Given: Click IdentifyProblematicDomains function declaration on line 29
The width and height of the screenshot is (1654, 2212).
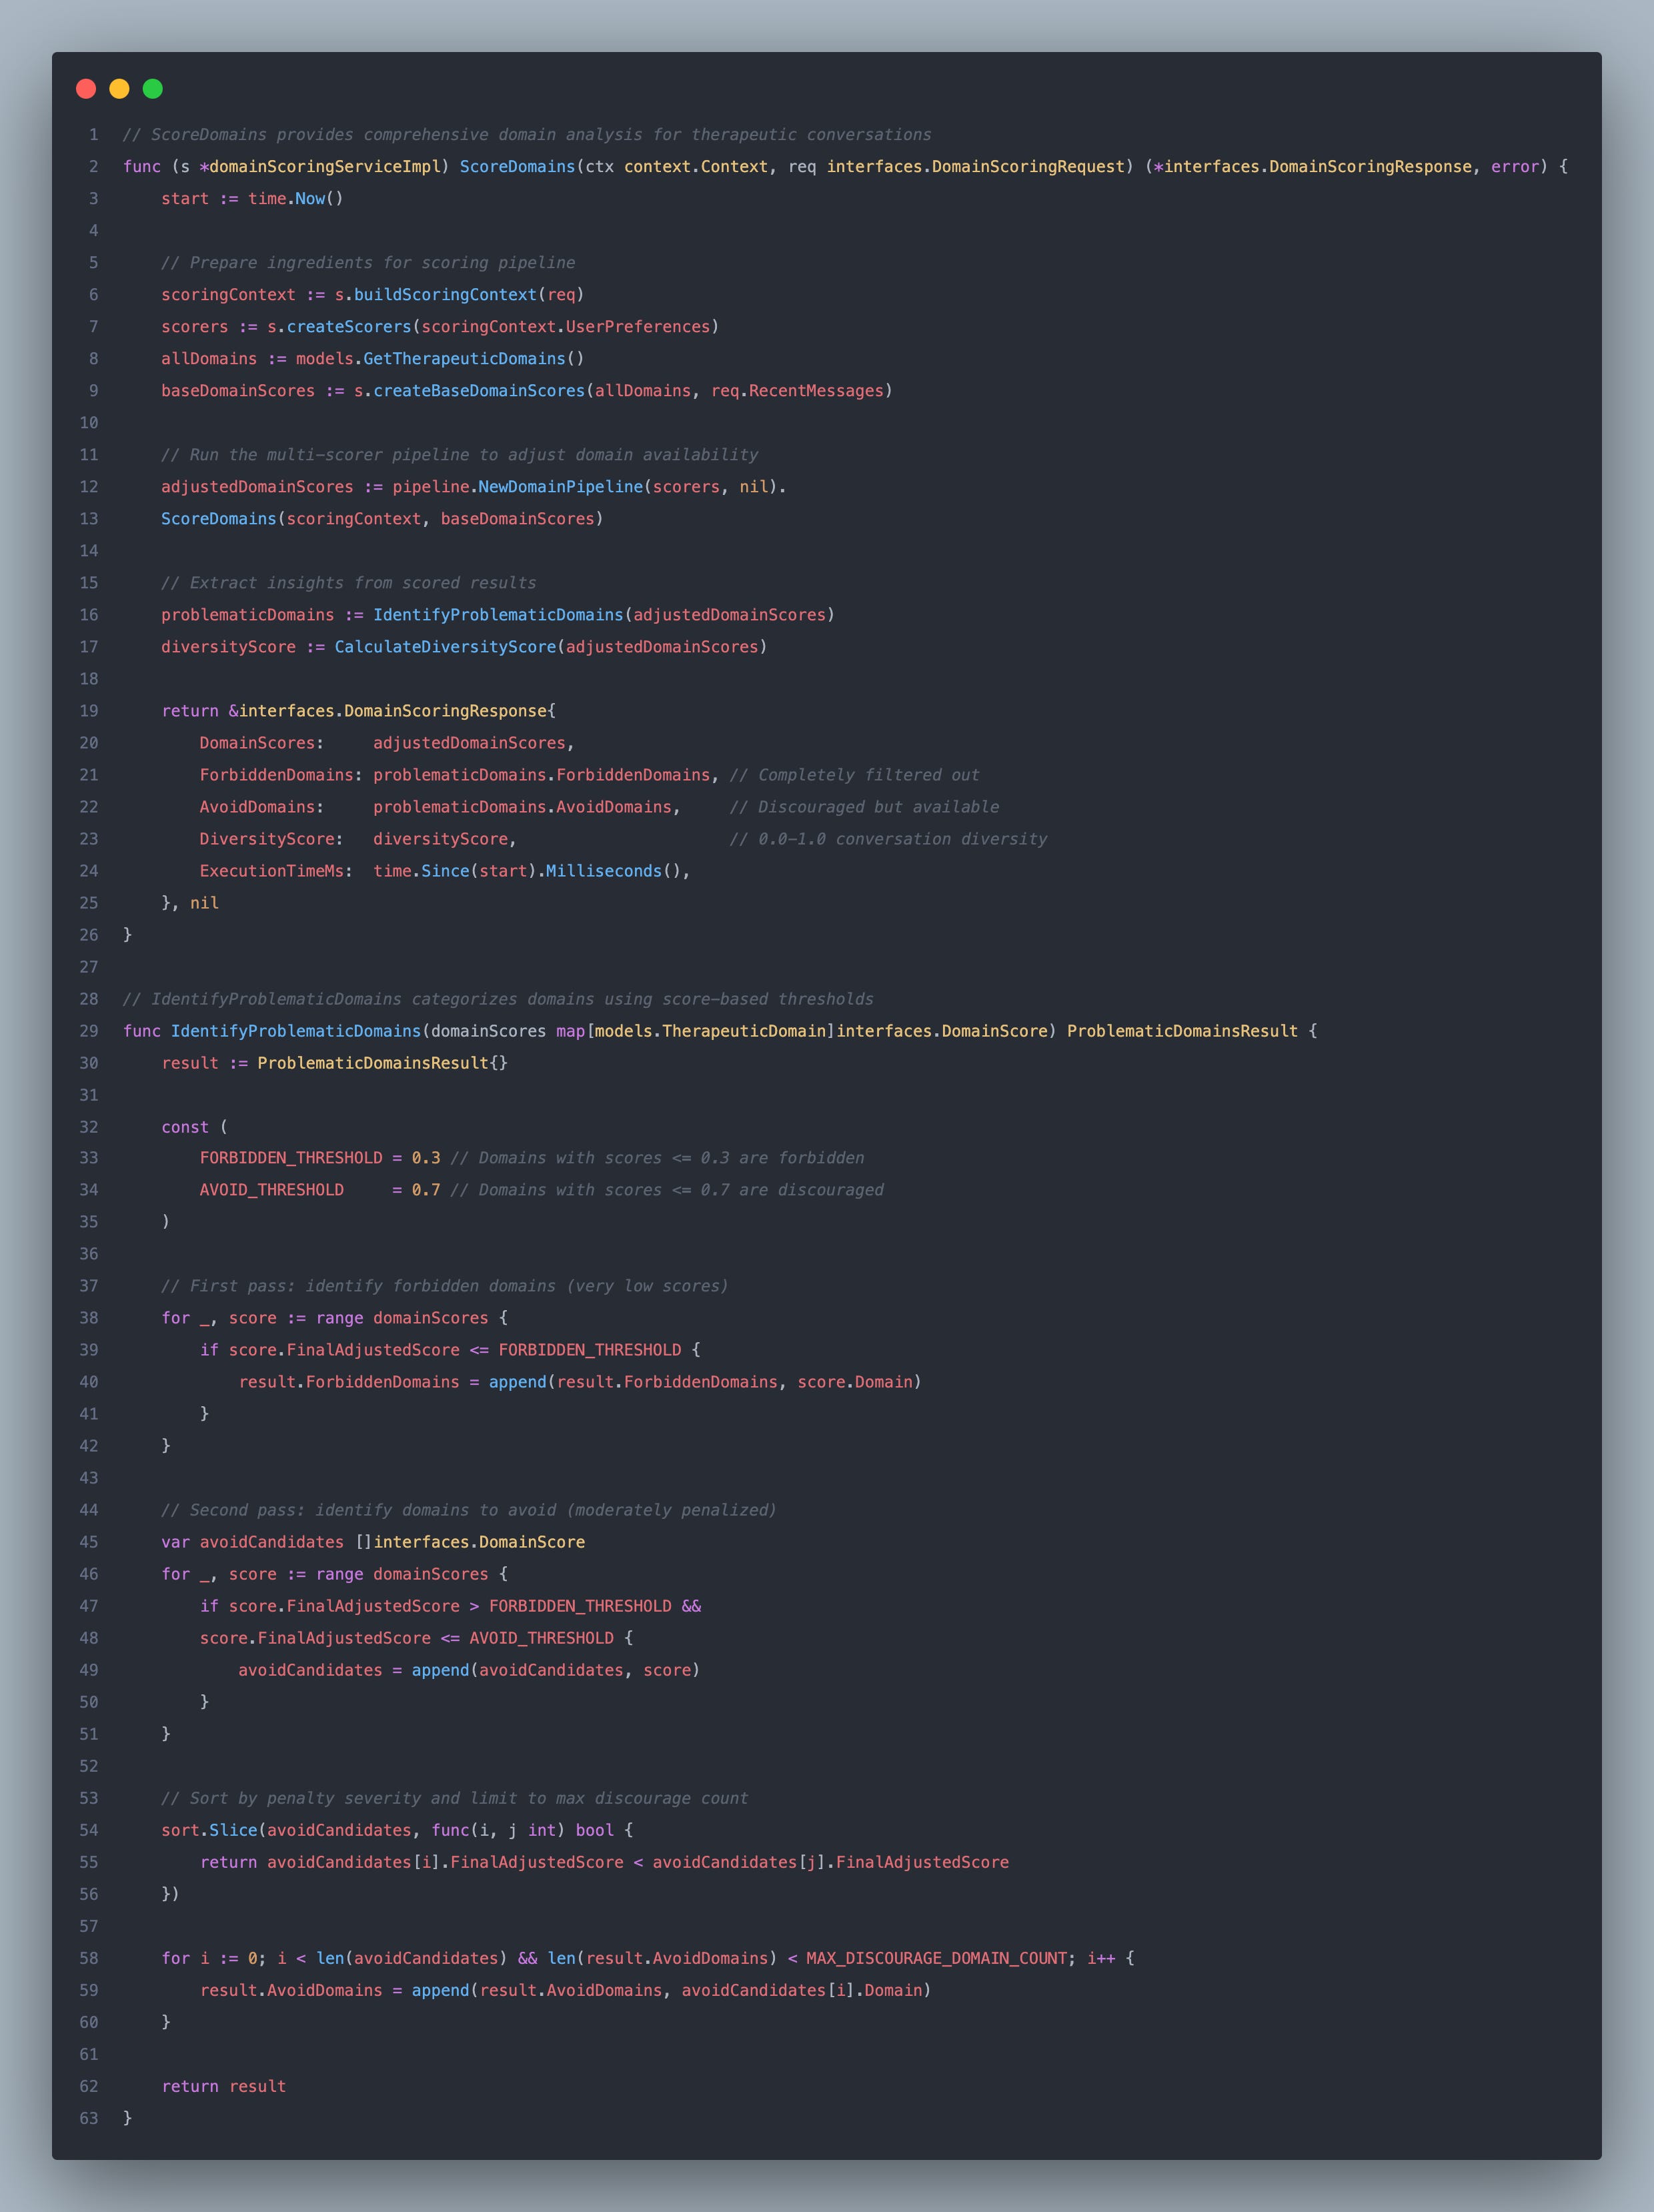Looking at the screenshot, I should tap(296, 1031).
